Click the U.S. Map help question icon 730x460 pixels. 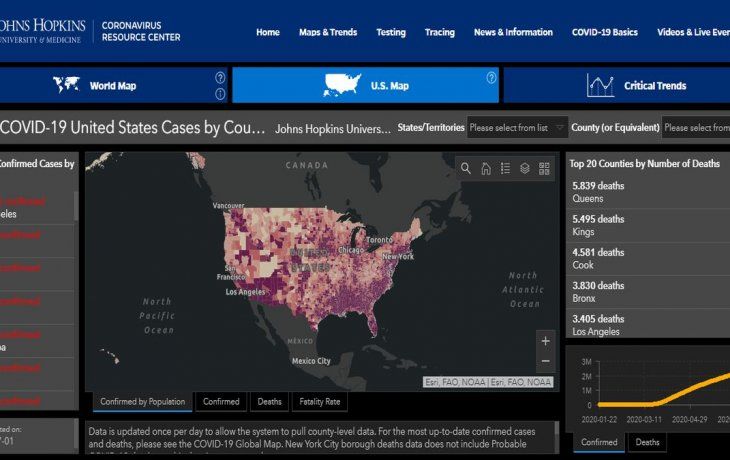click(x=491, y=78)
